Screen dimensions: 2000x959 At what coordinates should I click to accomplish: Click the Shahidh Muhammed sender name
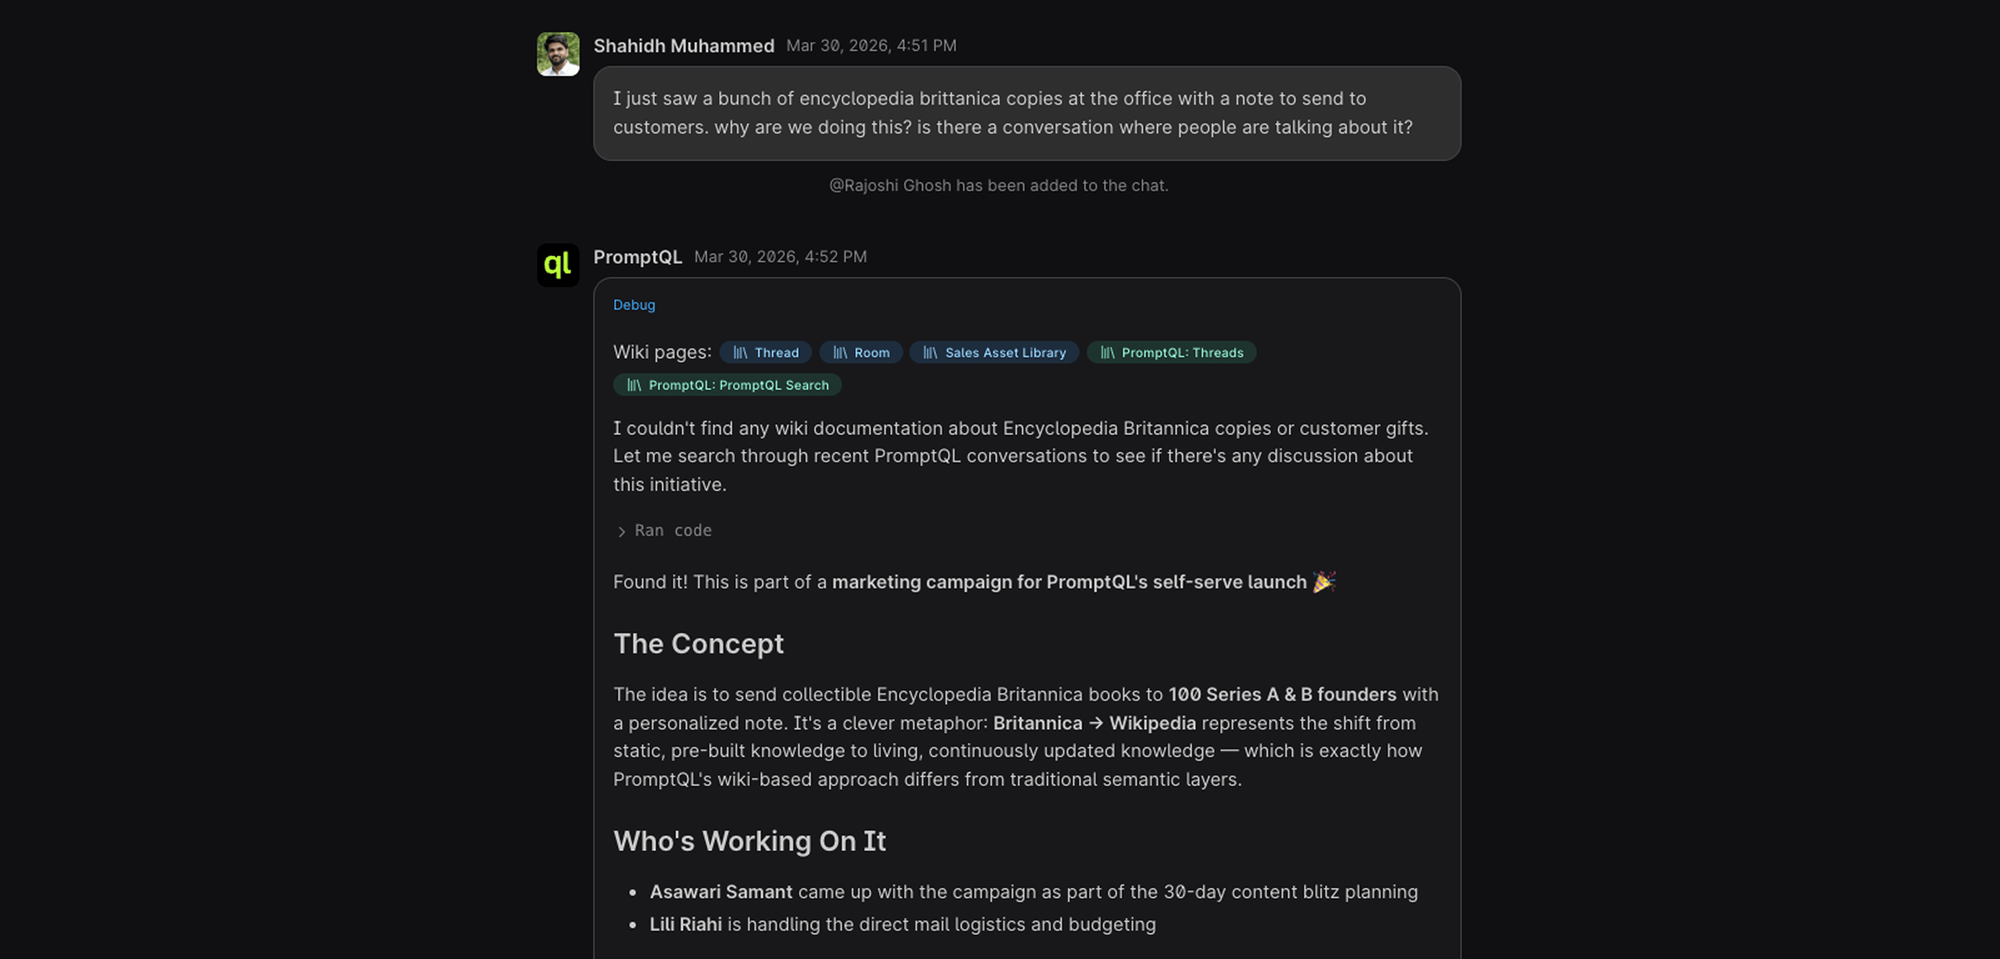click(x=684, y=46)
